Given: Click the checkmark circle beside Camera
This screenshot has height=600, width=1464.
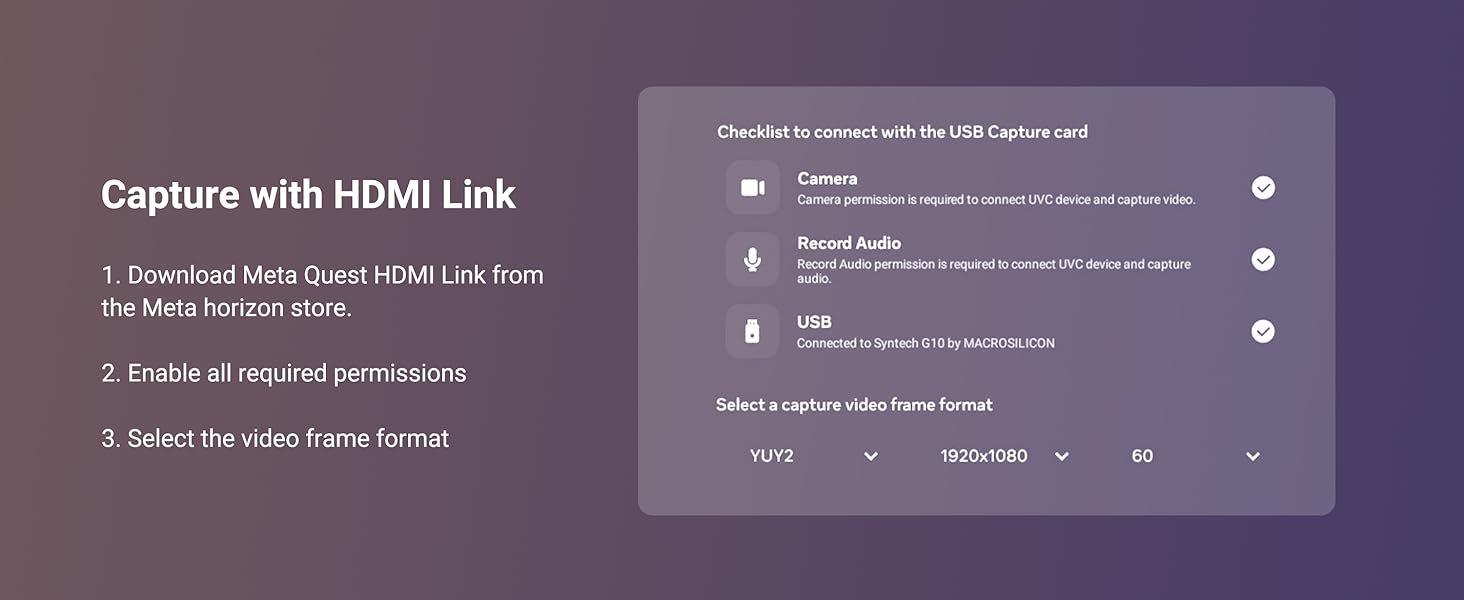Looking at the screenshot, I should [1262, 187].
